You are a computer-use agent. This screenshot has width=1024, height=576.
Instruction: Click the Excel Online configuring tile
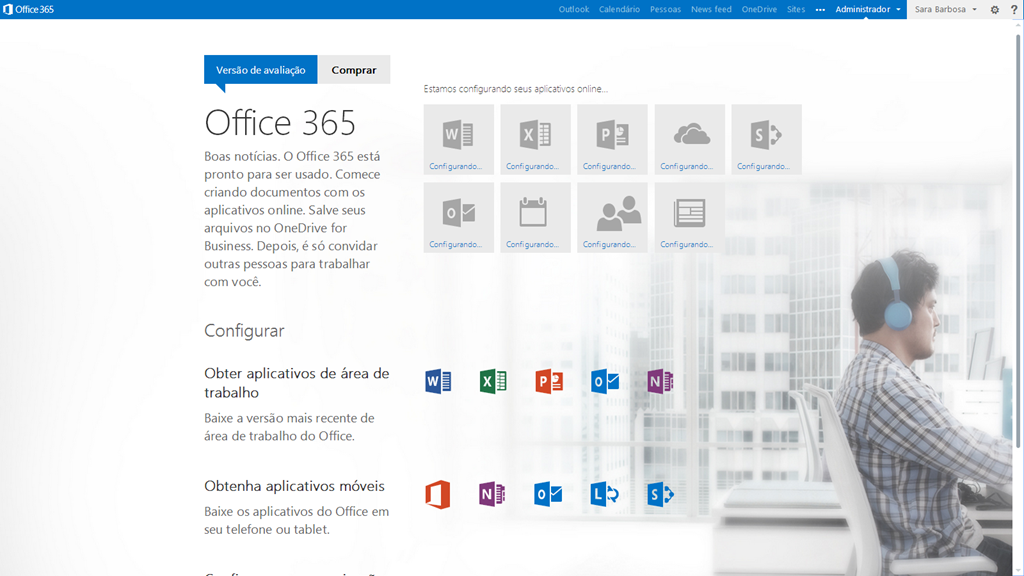coord(535,139)
